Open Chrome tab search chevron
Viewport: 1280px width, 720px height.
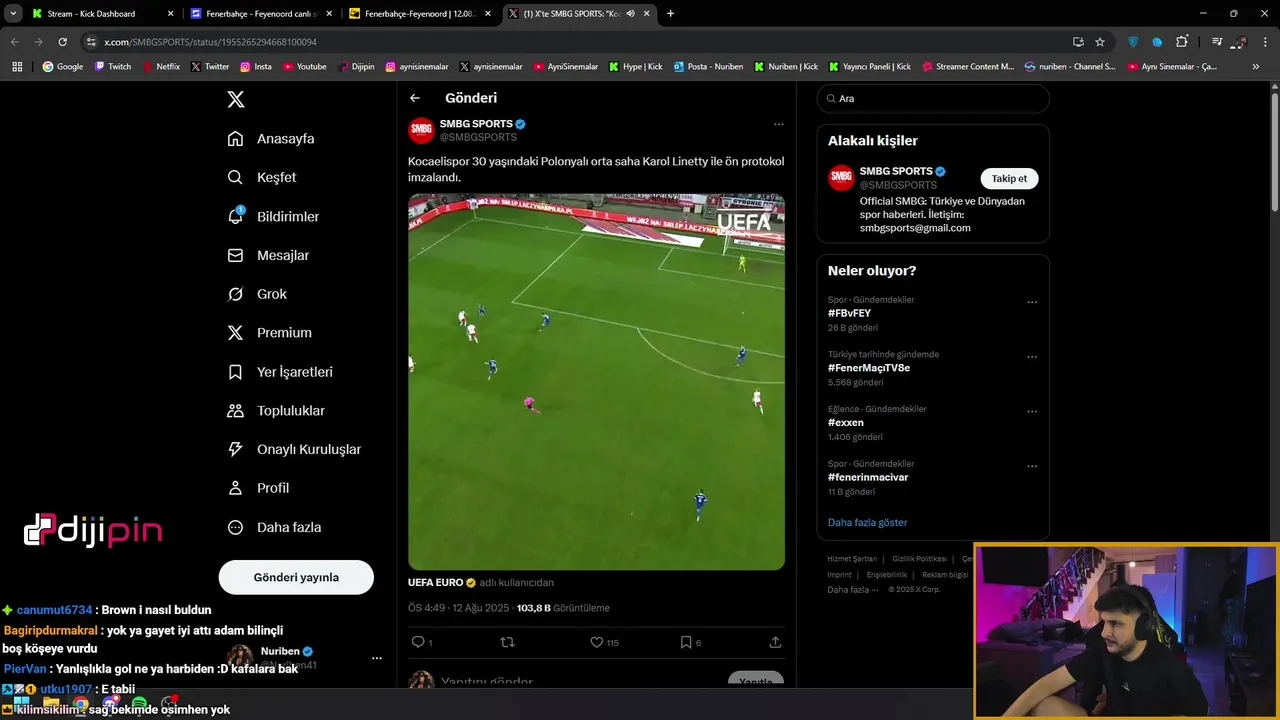(13, 14)
